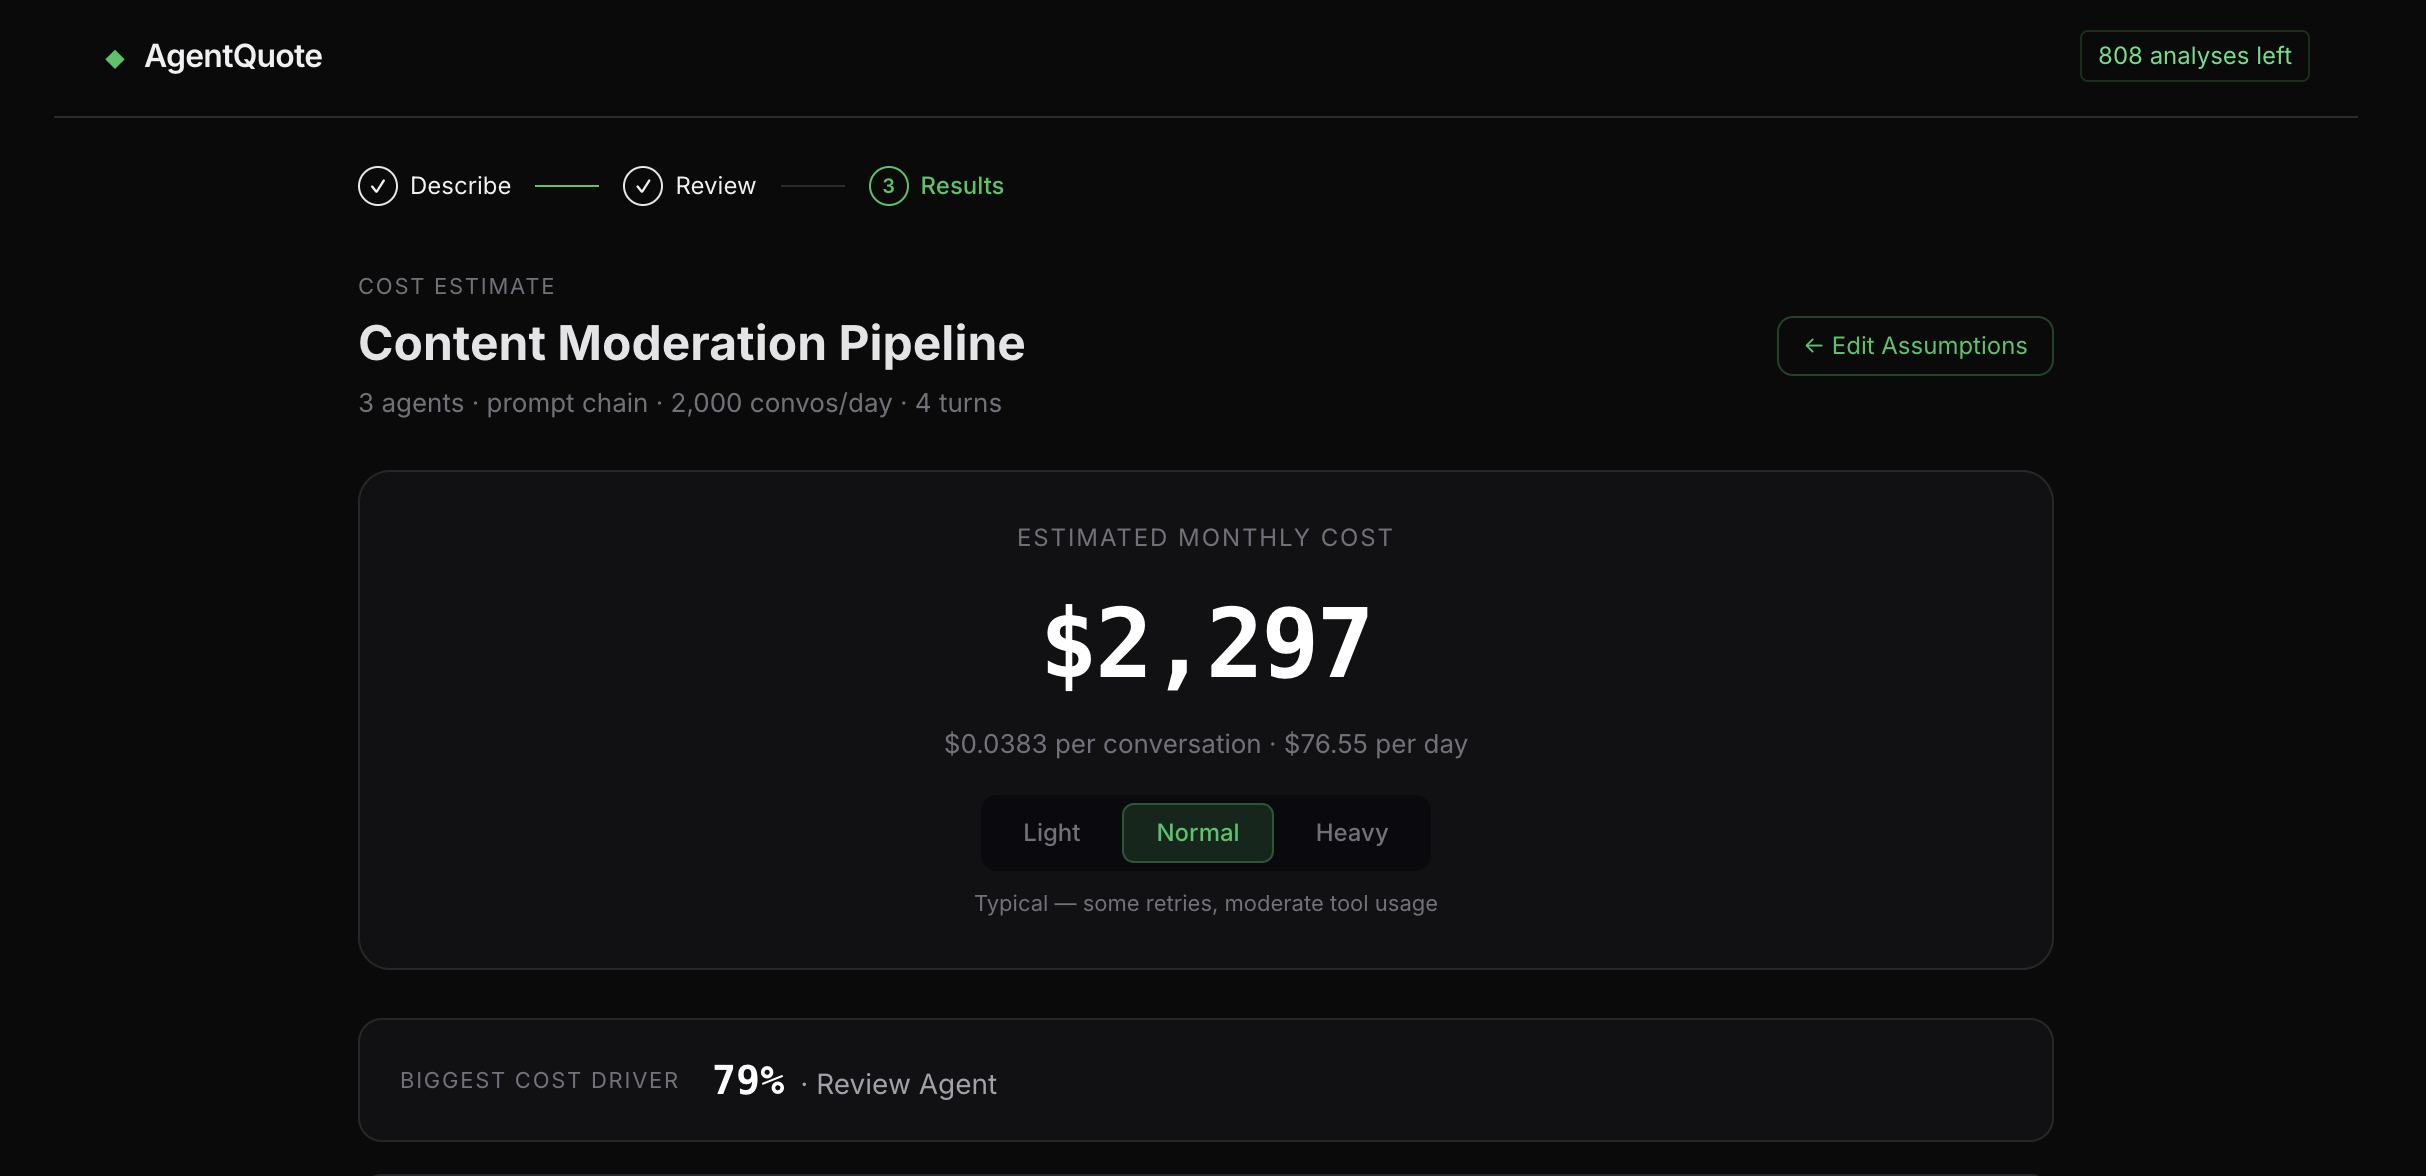This screenshot has width=2426, height=1176.
Task: Open Edit Assumptions
Action: coord(1913,345)
